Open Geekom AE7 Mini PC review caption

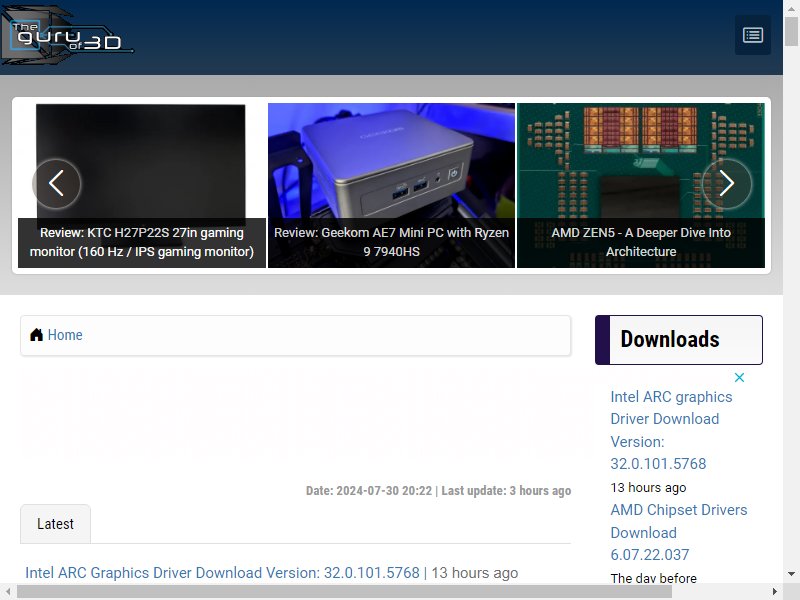pyautogui.click(x=391, y=242)
